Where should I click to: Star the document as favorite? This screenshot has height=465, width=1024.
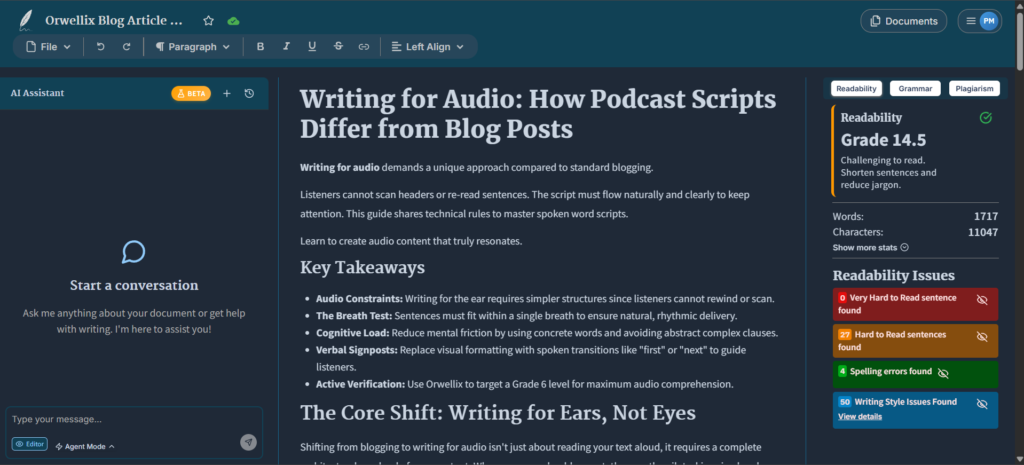point(208,21)
